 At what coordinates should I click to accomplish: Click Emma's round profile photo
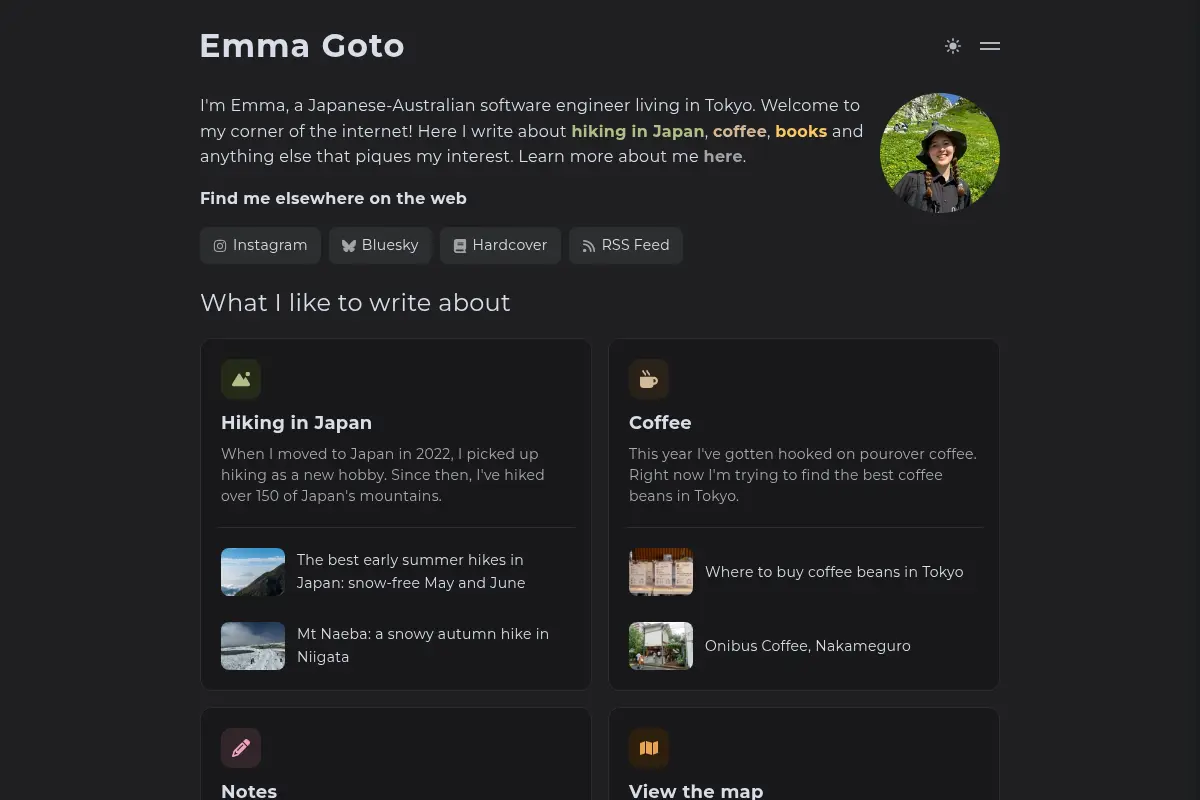[940, 153]
